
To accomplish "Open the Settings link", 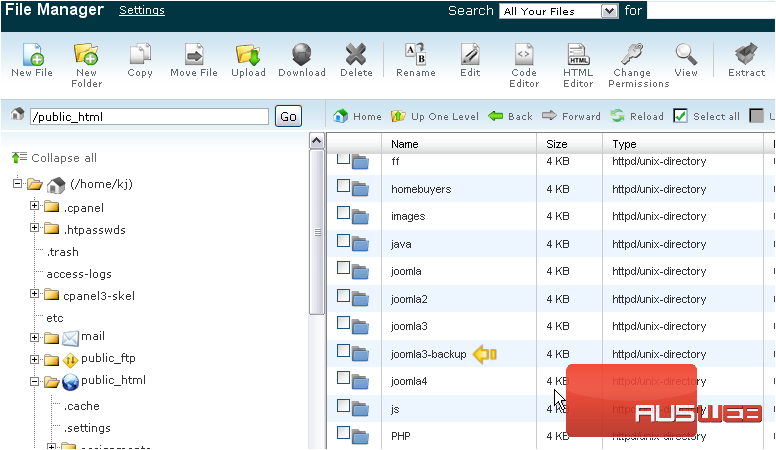I will pyautogui.click(x=141, y=11).
